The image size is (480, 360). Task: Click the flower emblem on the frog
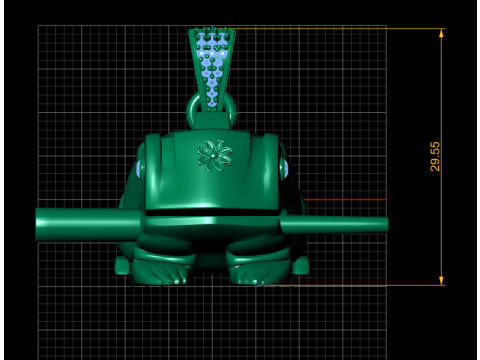click(214, 156)
